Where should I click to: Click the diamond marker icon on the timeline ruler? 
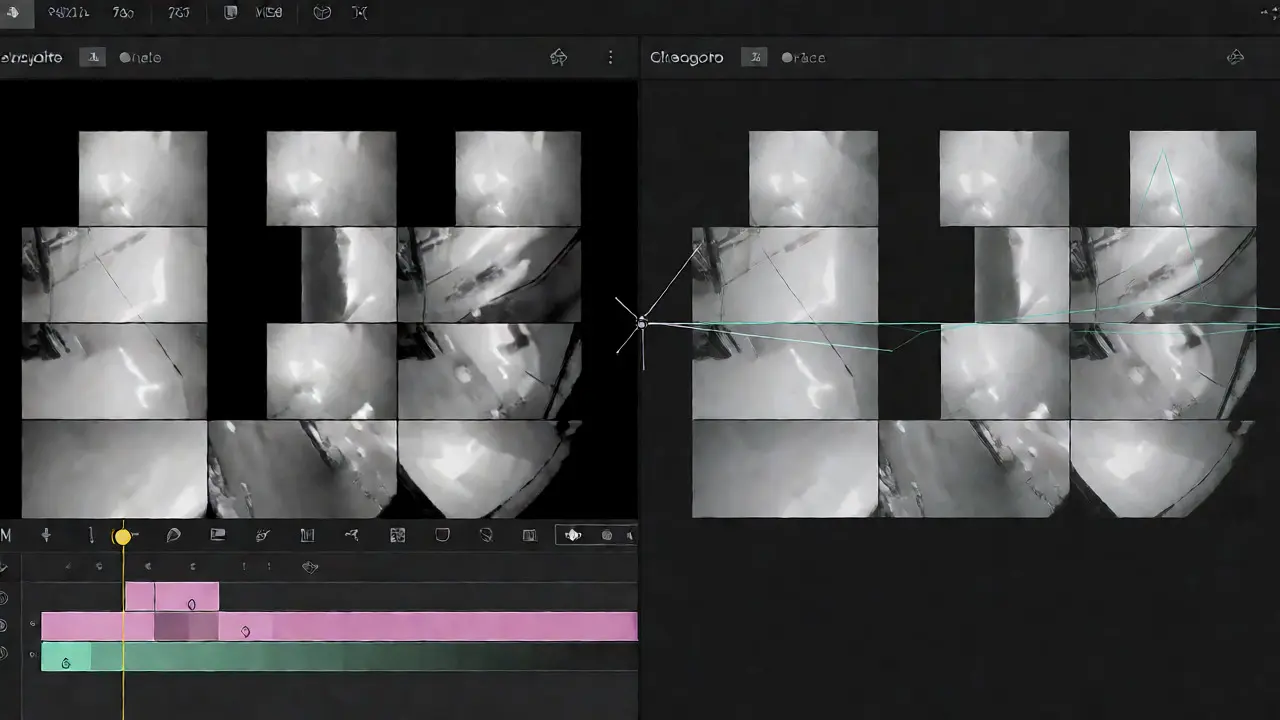pos(310,567)
